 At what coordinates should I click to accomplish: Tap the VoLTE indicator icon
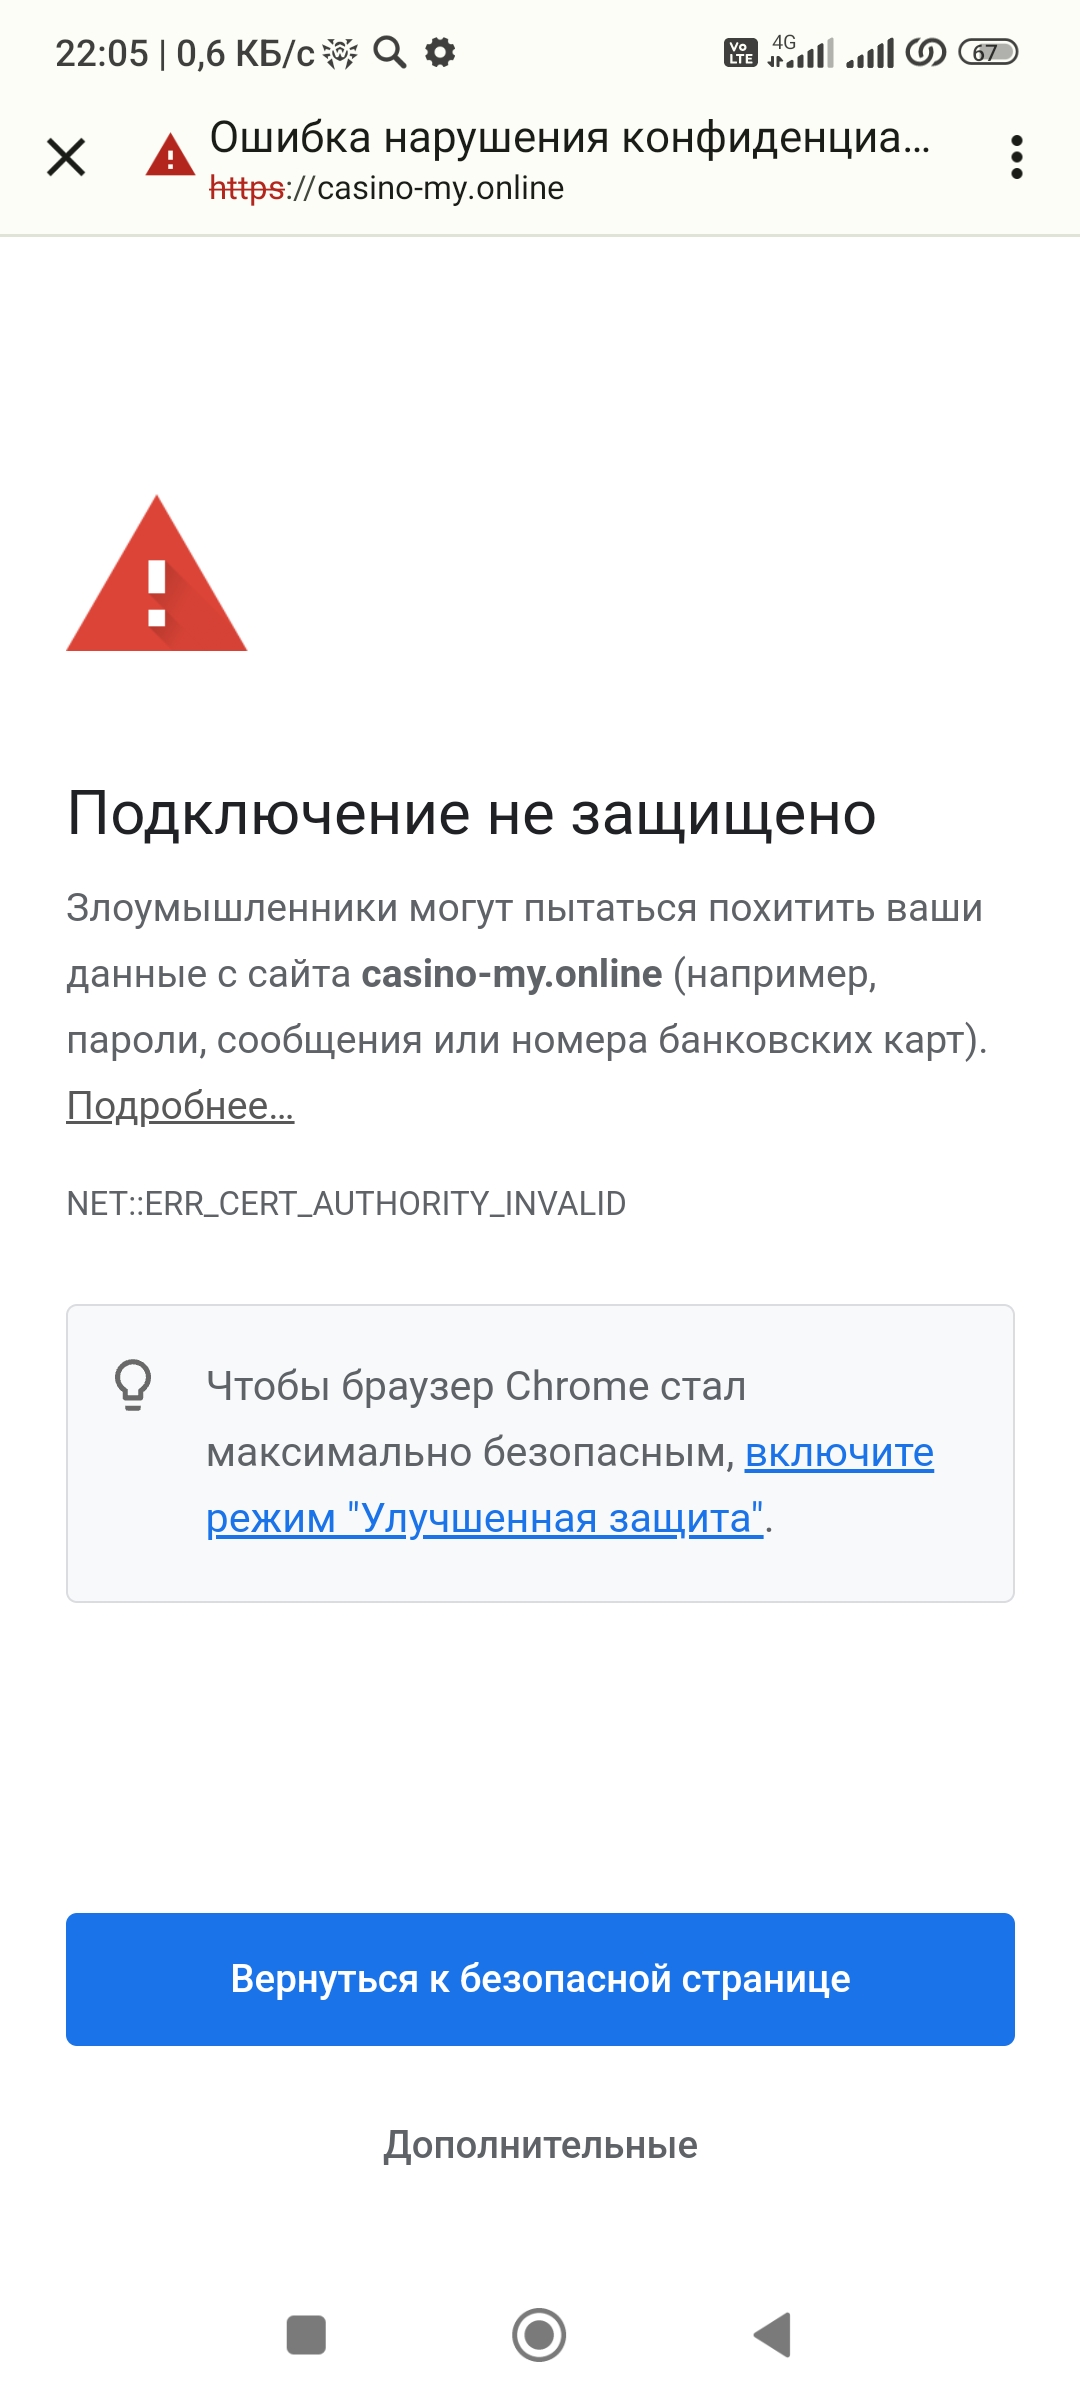pos(740,52)
